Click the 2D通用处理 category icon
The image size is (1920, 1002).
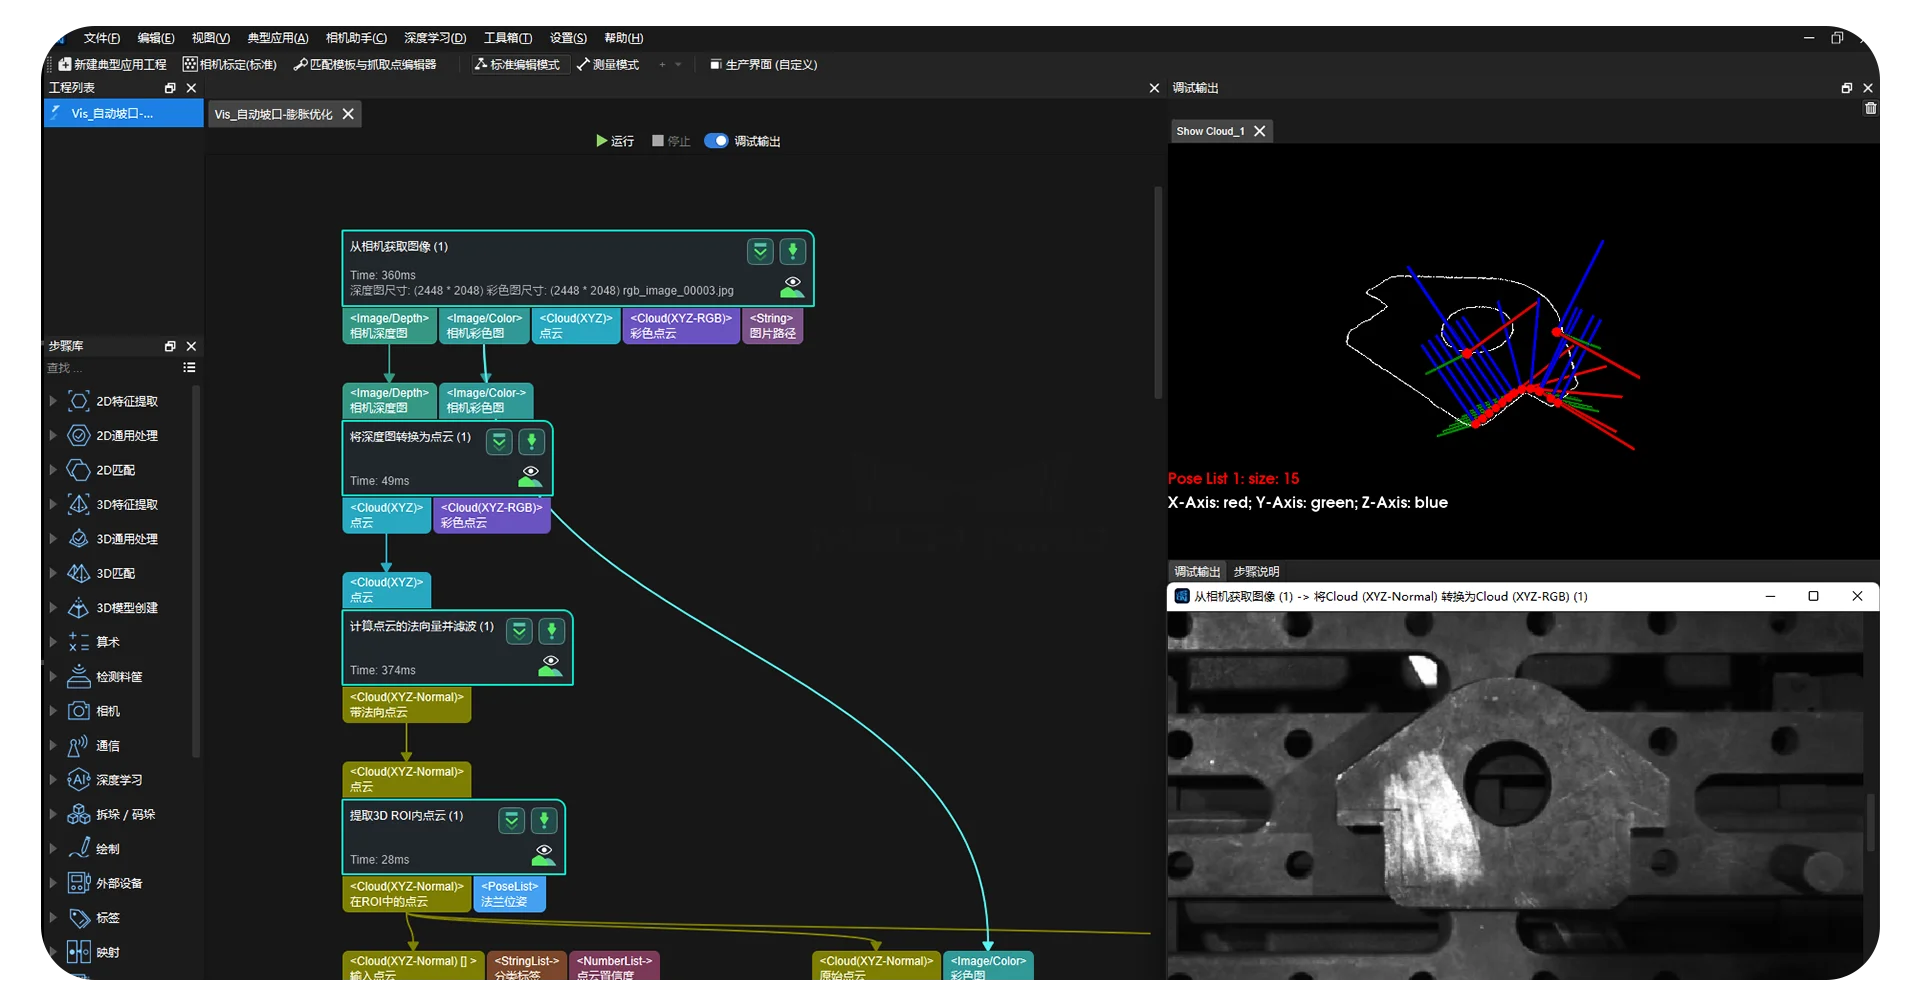(79, 436)
